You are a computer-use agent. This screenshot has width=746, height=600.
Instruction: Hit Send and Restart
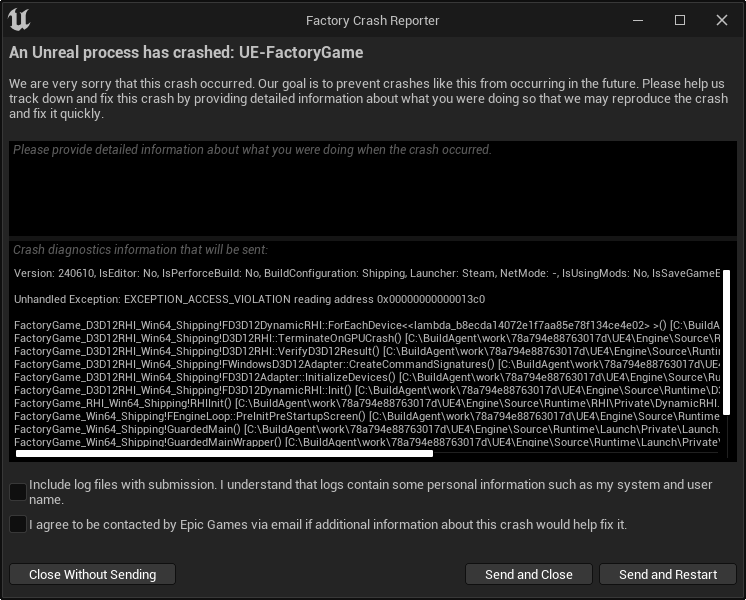click(x=667, y=574)
